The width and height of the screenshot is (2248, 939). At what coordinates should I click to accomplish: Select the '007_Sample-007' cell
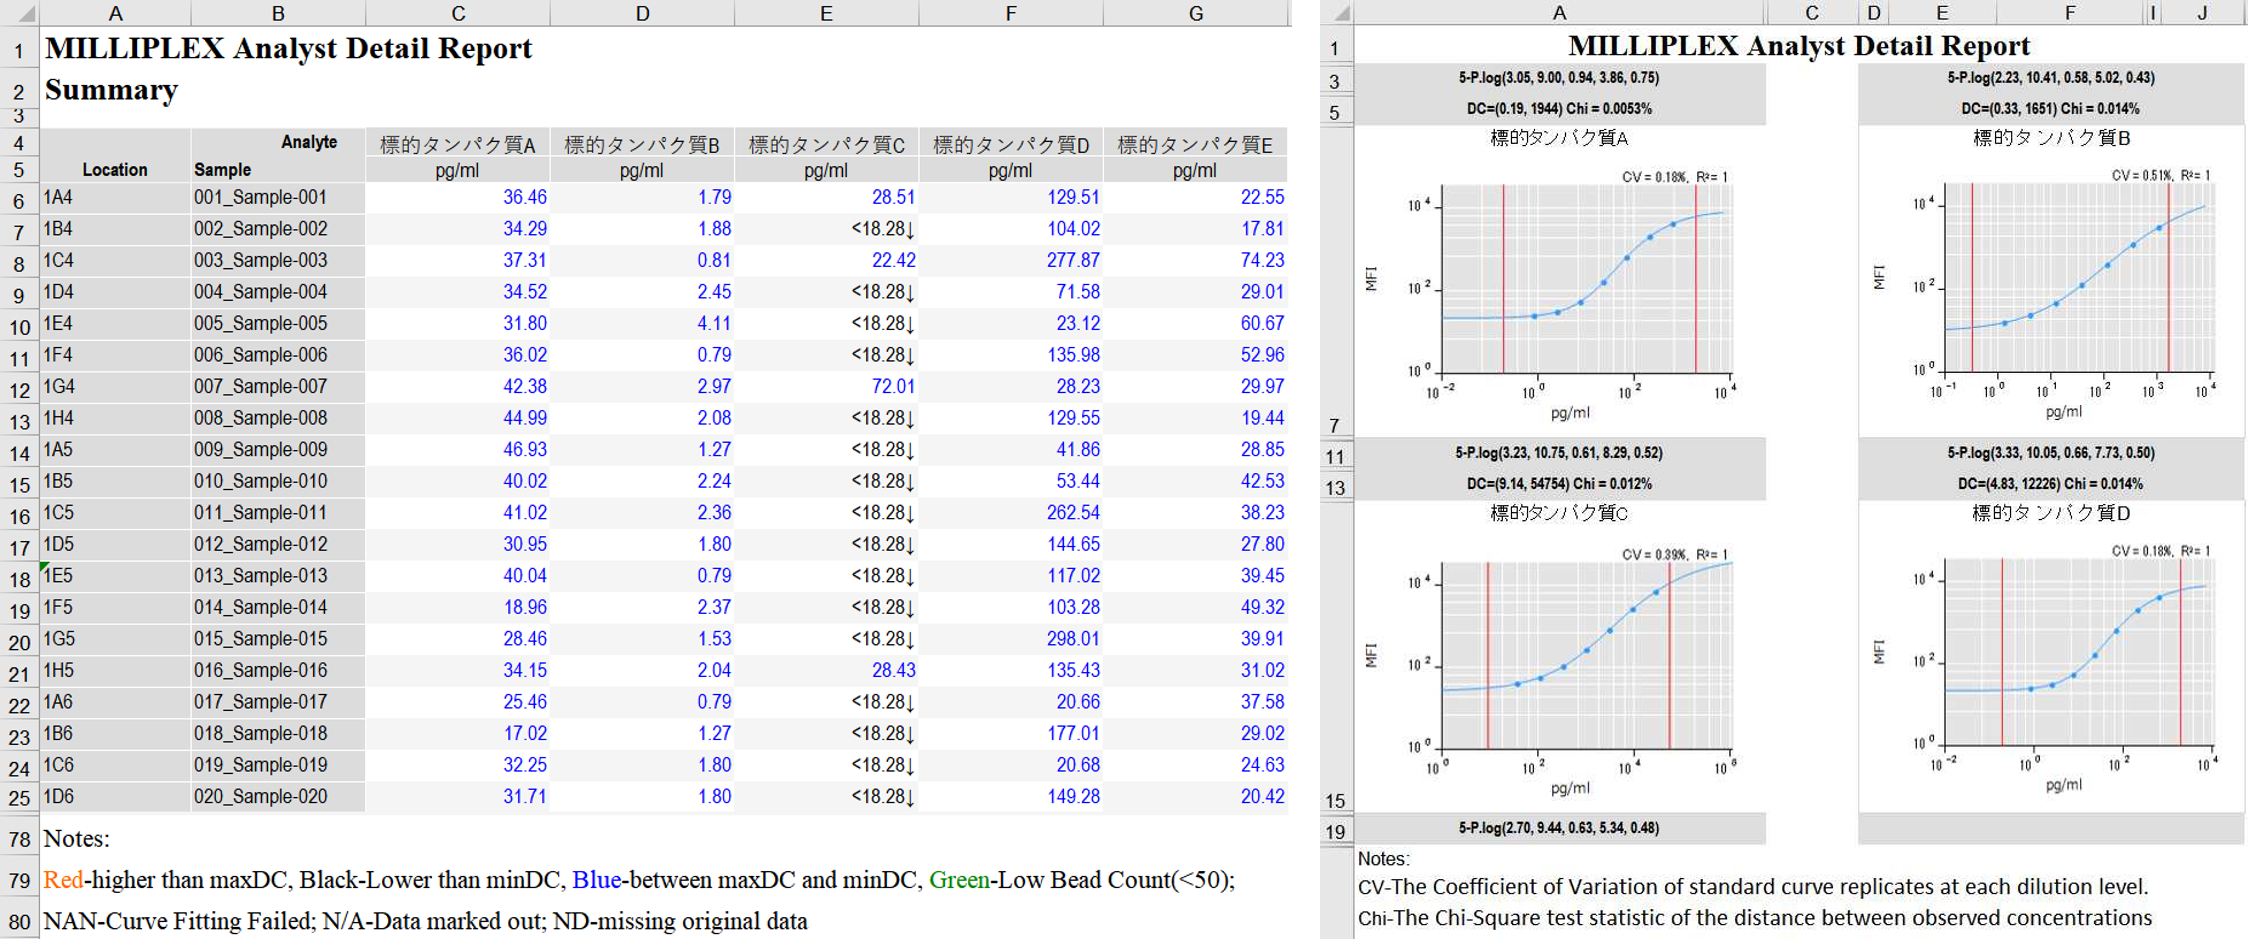(x=278, y=386)
